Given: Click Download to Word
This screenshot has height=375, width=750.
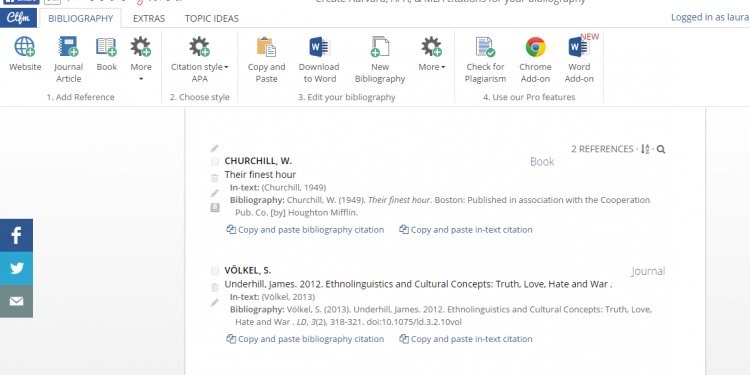Looking at the screenshot, I should pos(319,59).
